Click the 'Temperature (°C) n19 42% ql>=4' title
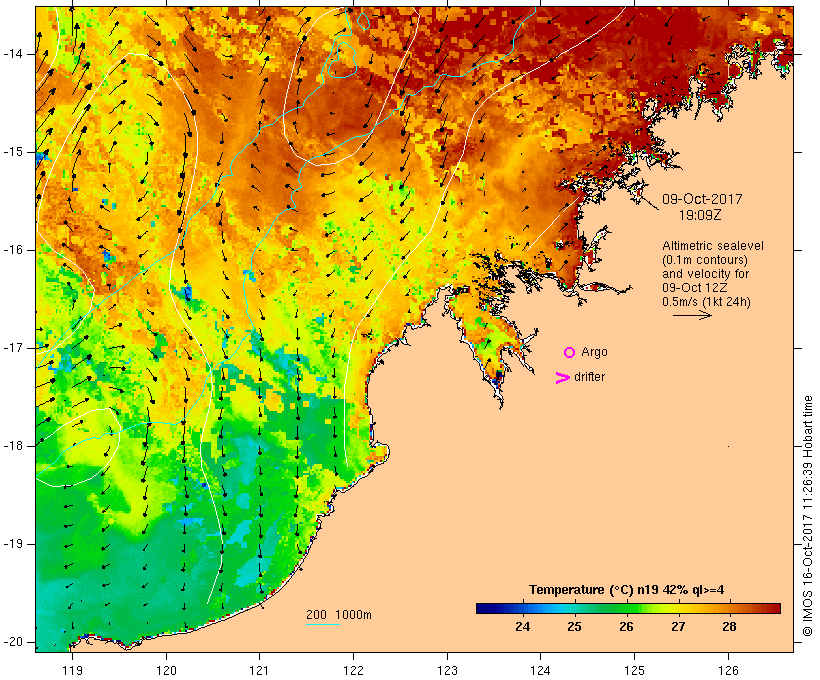The width and height of the screenshot is (820, 680). click(x=627, y=590)
